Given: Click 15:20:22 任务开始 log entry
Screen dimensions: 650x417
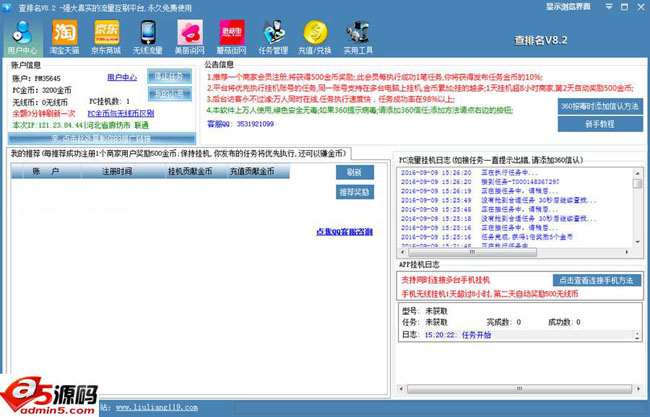Looking at the screenshot, I should coord(458,335).
